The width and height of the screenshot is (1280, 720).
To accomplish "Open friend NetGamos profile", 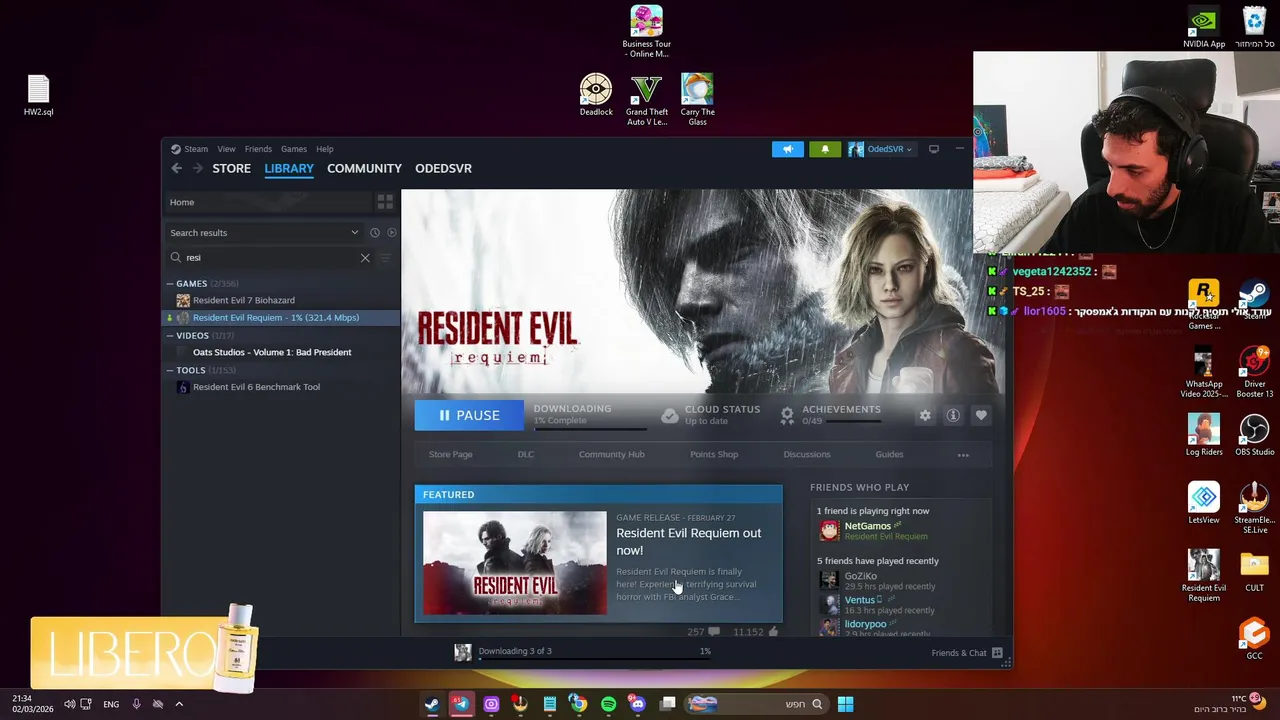I will (867, 526).
